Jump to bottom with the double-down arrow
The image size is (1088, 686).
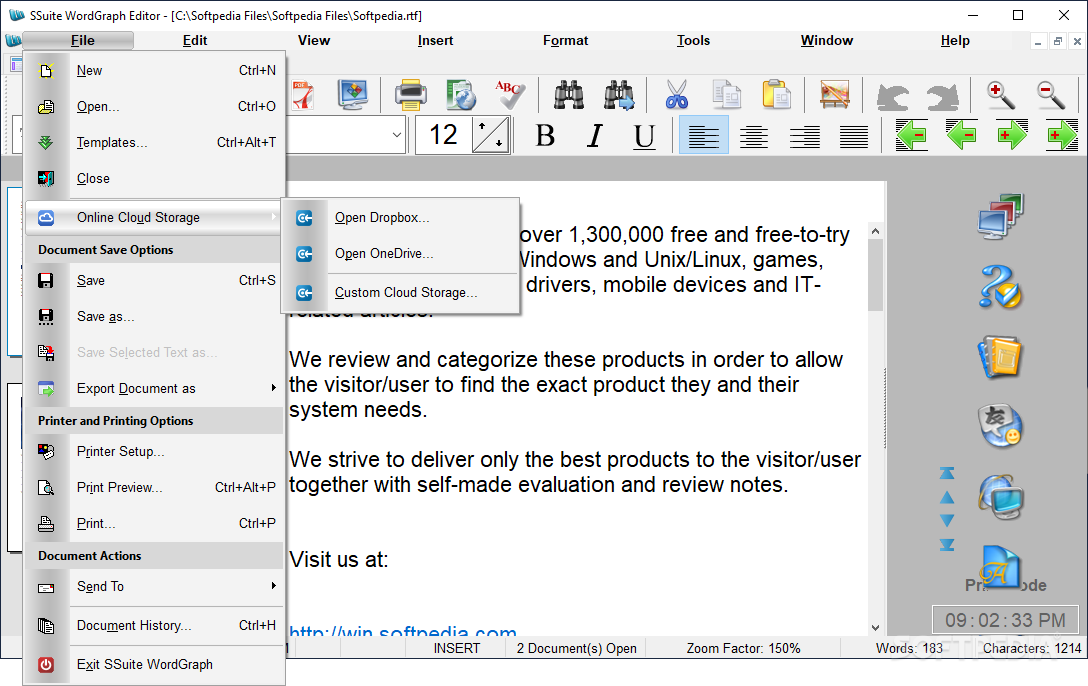pyautogui.click(x=947, y=544)
